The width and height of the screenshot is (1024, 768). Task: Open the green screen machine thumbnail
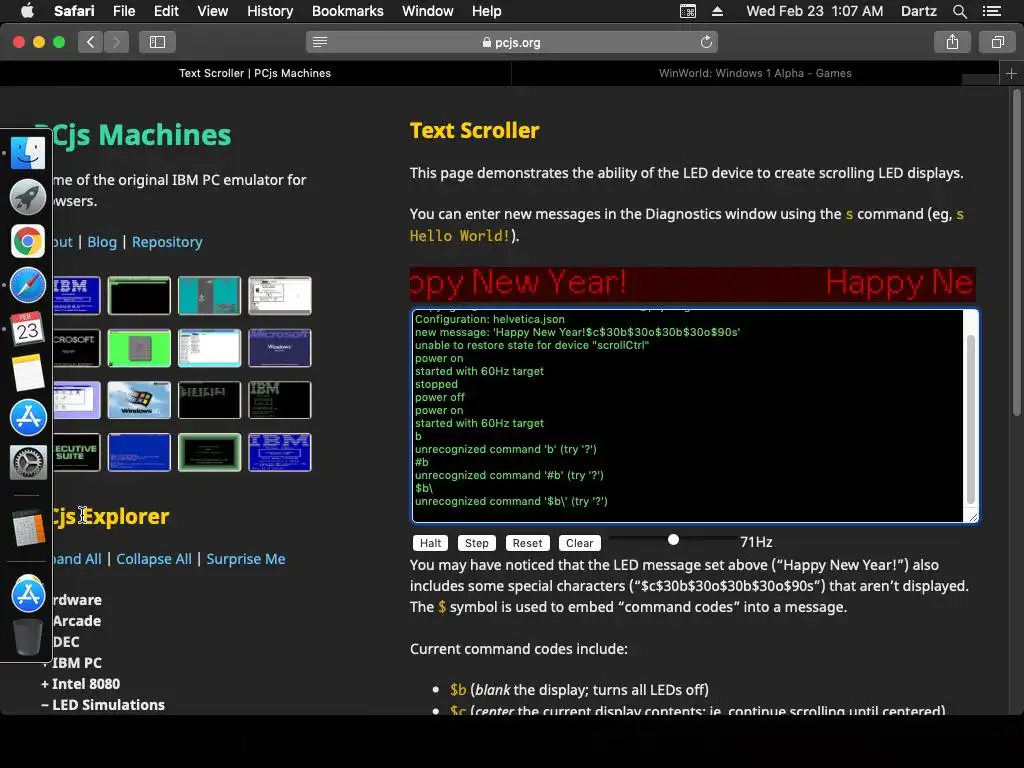[x=139, y=348]
